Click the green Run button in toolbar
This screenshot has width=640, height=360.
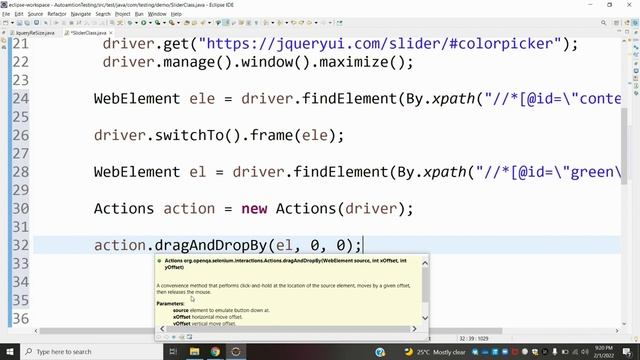[x=143, y=23]
